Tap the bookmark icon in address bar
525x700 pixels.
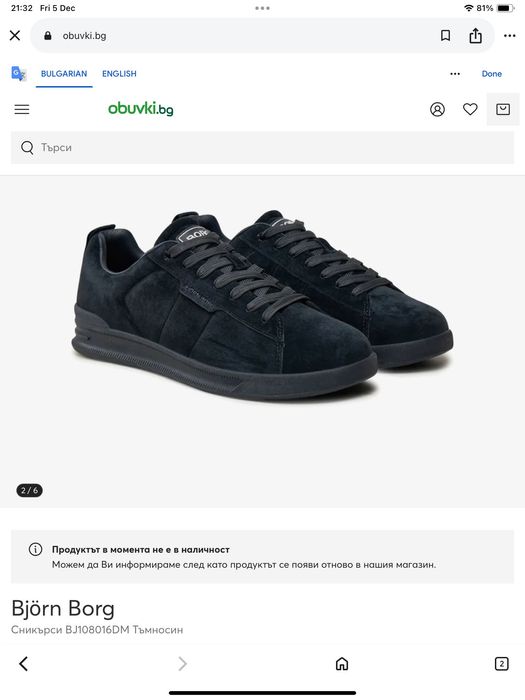click(x=446, y=35)
